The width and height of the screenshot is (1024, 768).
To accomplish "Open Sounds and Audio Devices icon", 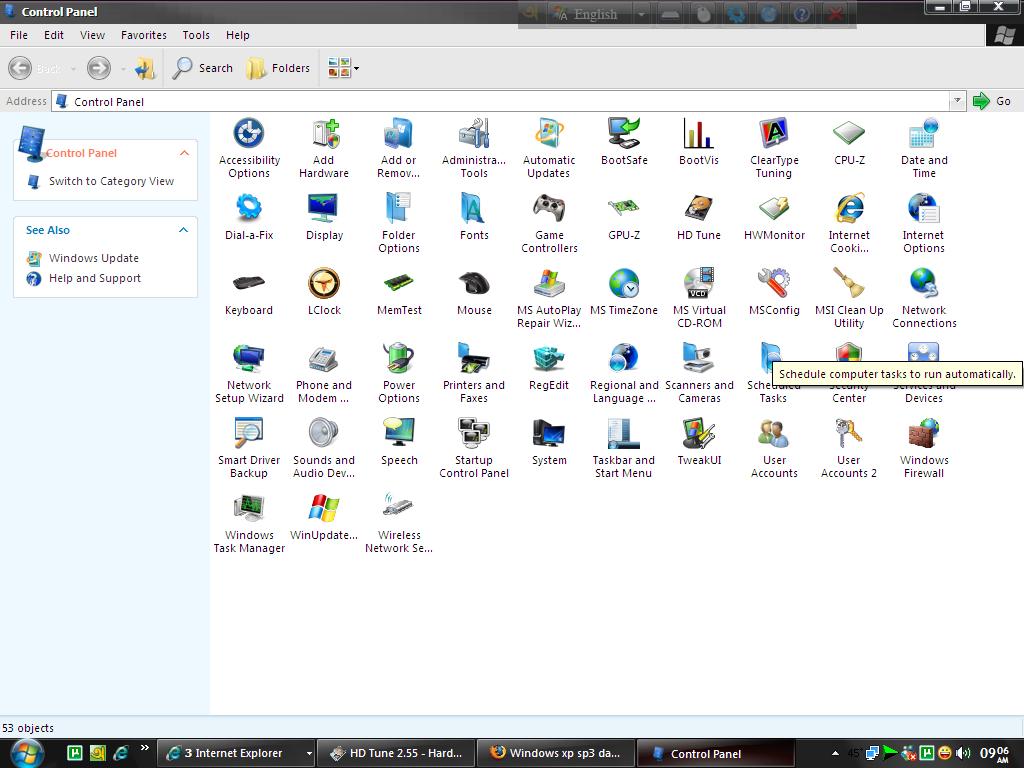I will pos(324,434).
